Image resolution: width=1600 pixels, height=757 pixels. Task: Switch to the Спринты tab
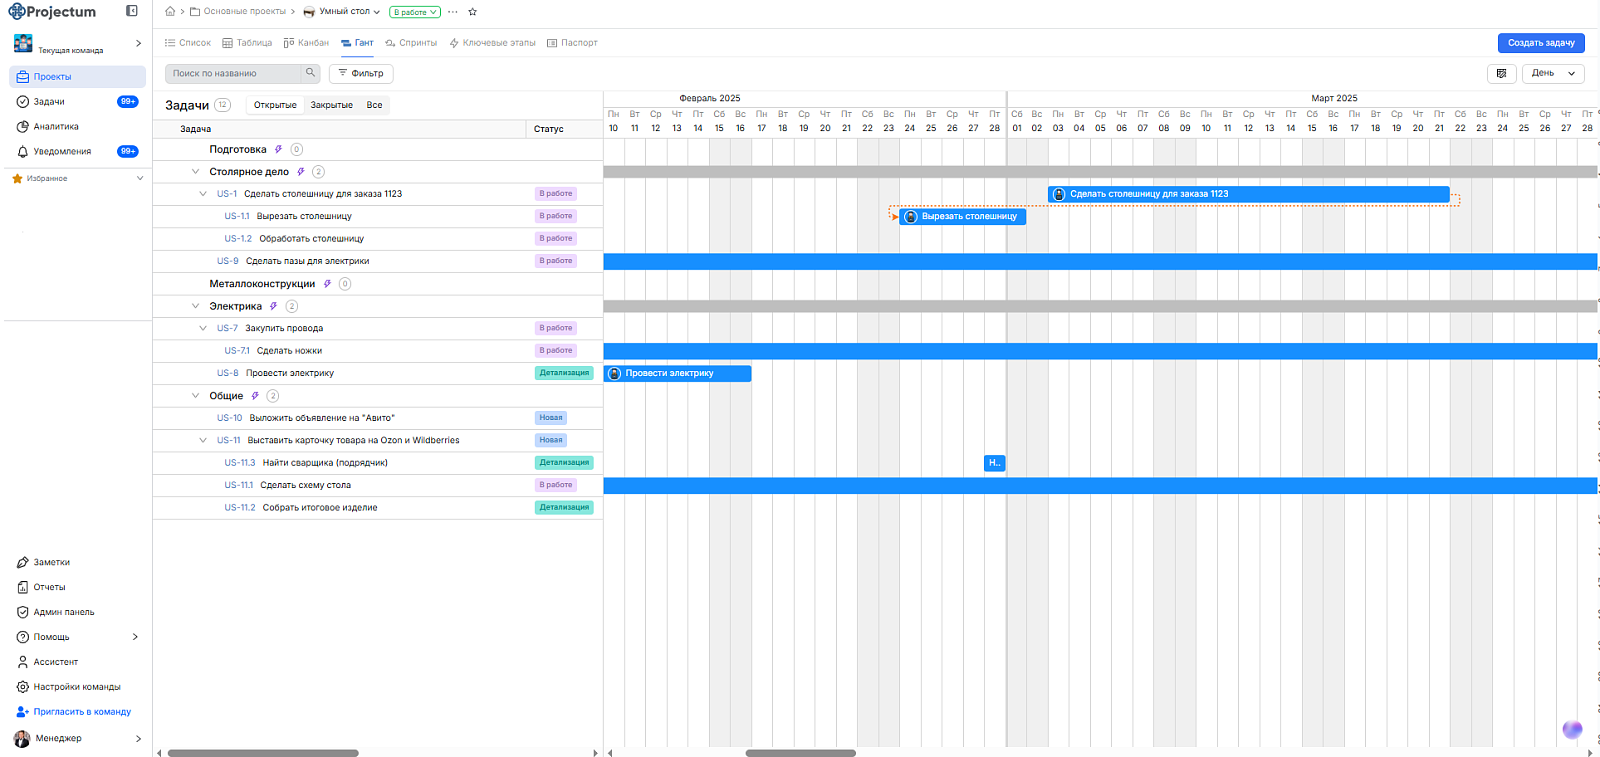tap(411, 43)
